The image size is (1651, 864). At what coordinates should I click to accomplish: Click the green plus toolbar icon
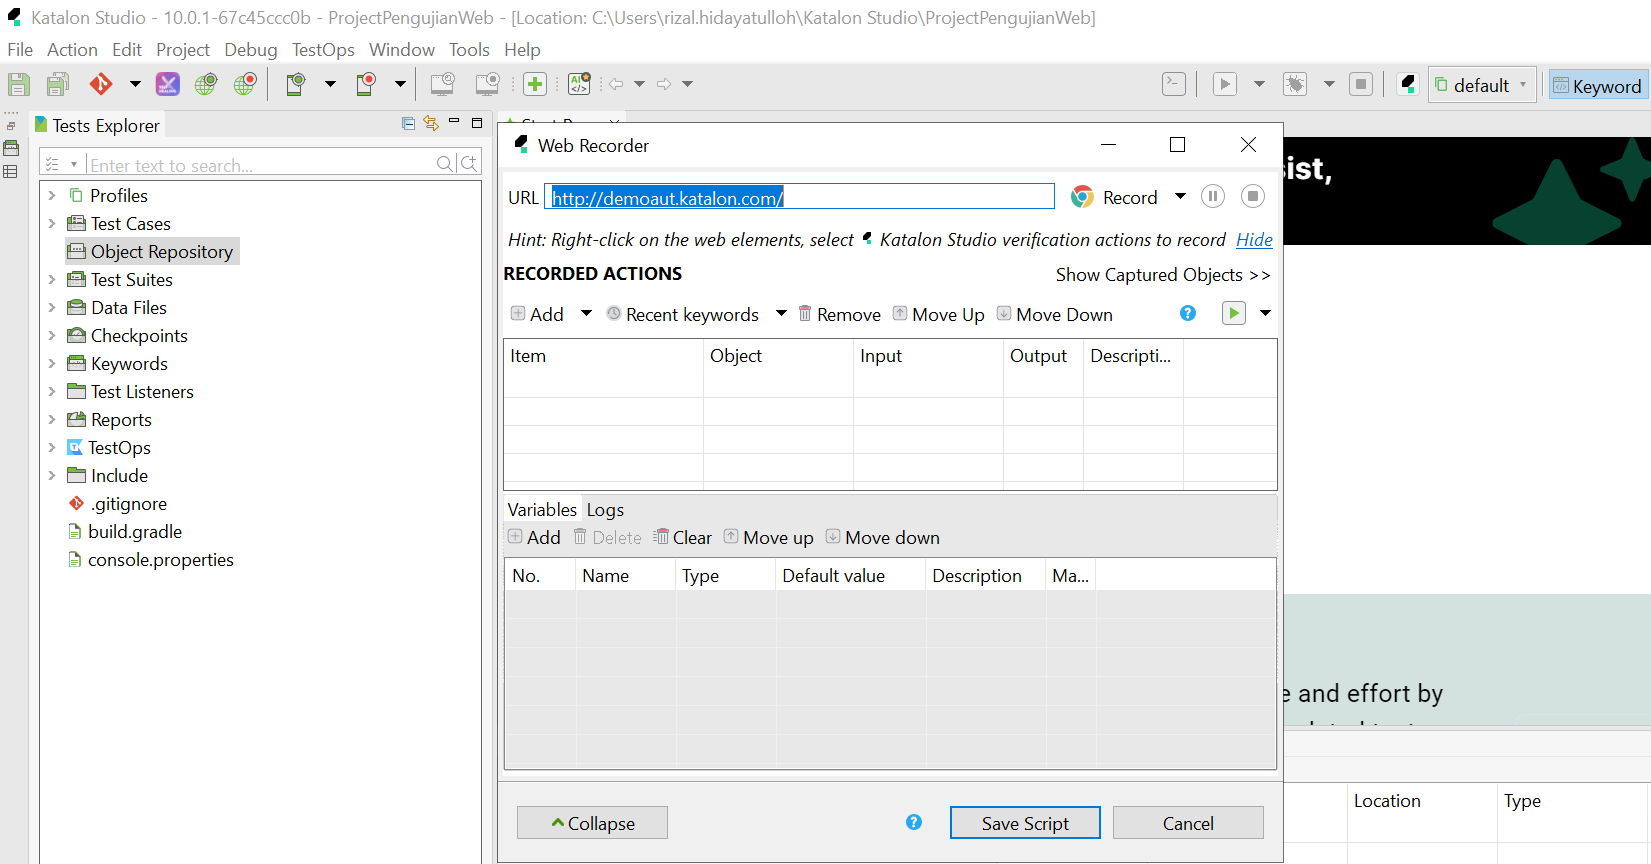535,85
